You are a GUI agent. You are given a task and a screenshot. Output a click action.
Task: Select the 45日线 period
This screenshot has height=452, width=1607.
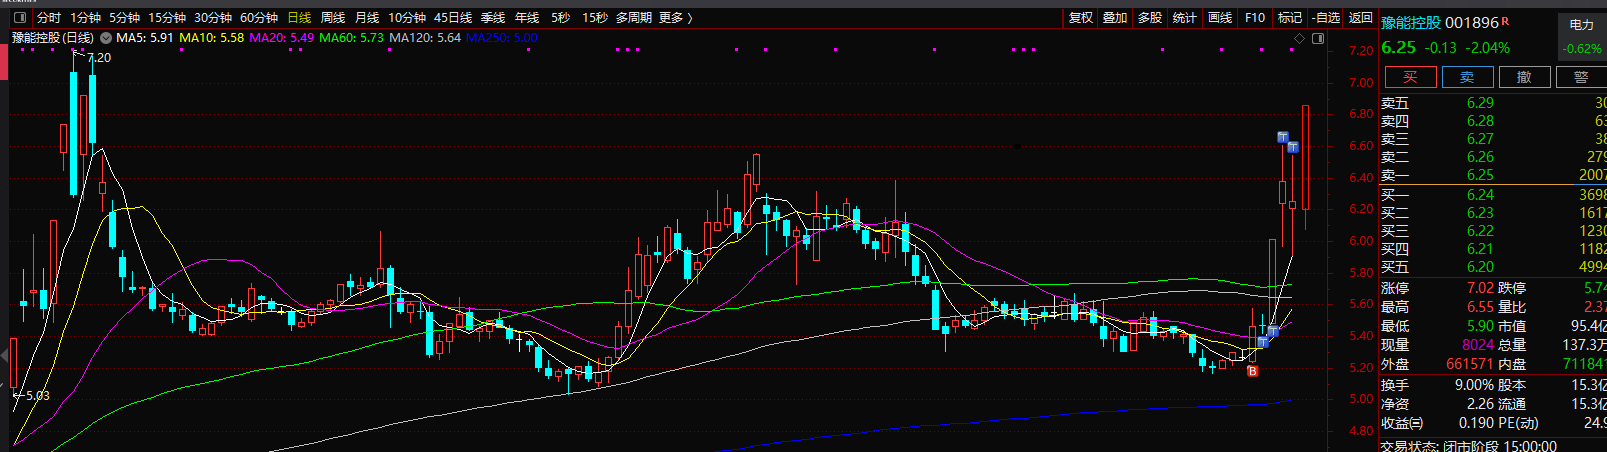[x=453, y=18]
